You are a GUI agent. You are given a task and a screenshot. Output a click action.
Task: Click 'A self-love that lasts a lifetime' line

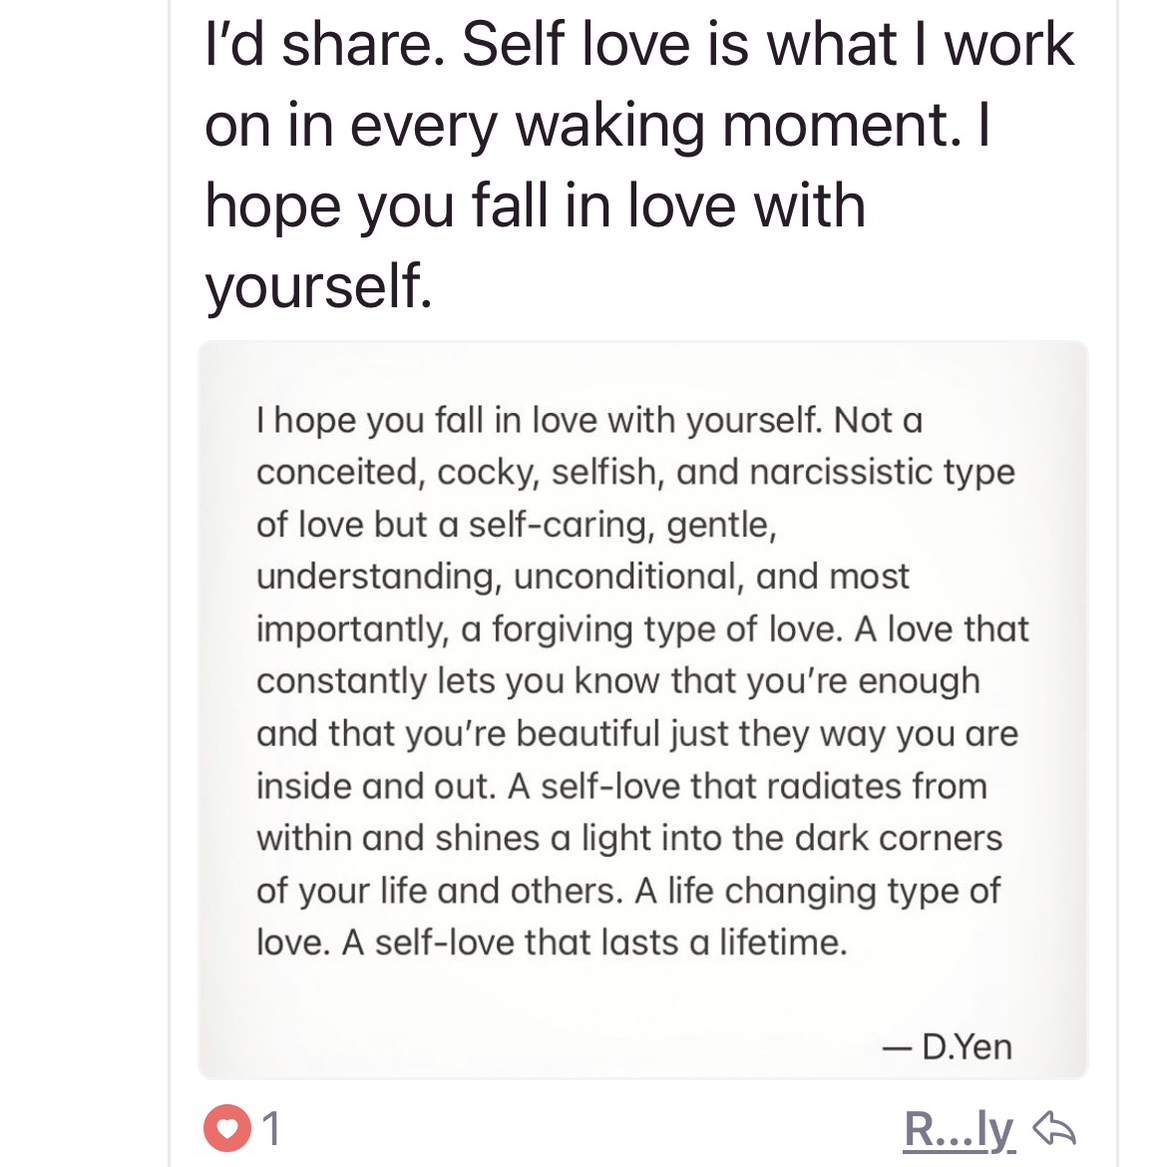595,943
